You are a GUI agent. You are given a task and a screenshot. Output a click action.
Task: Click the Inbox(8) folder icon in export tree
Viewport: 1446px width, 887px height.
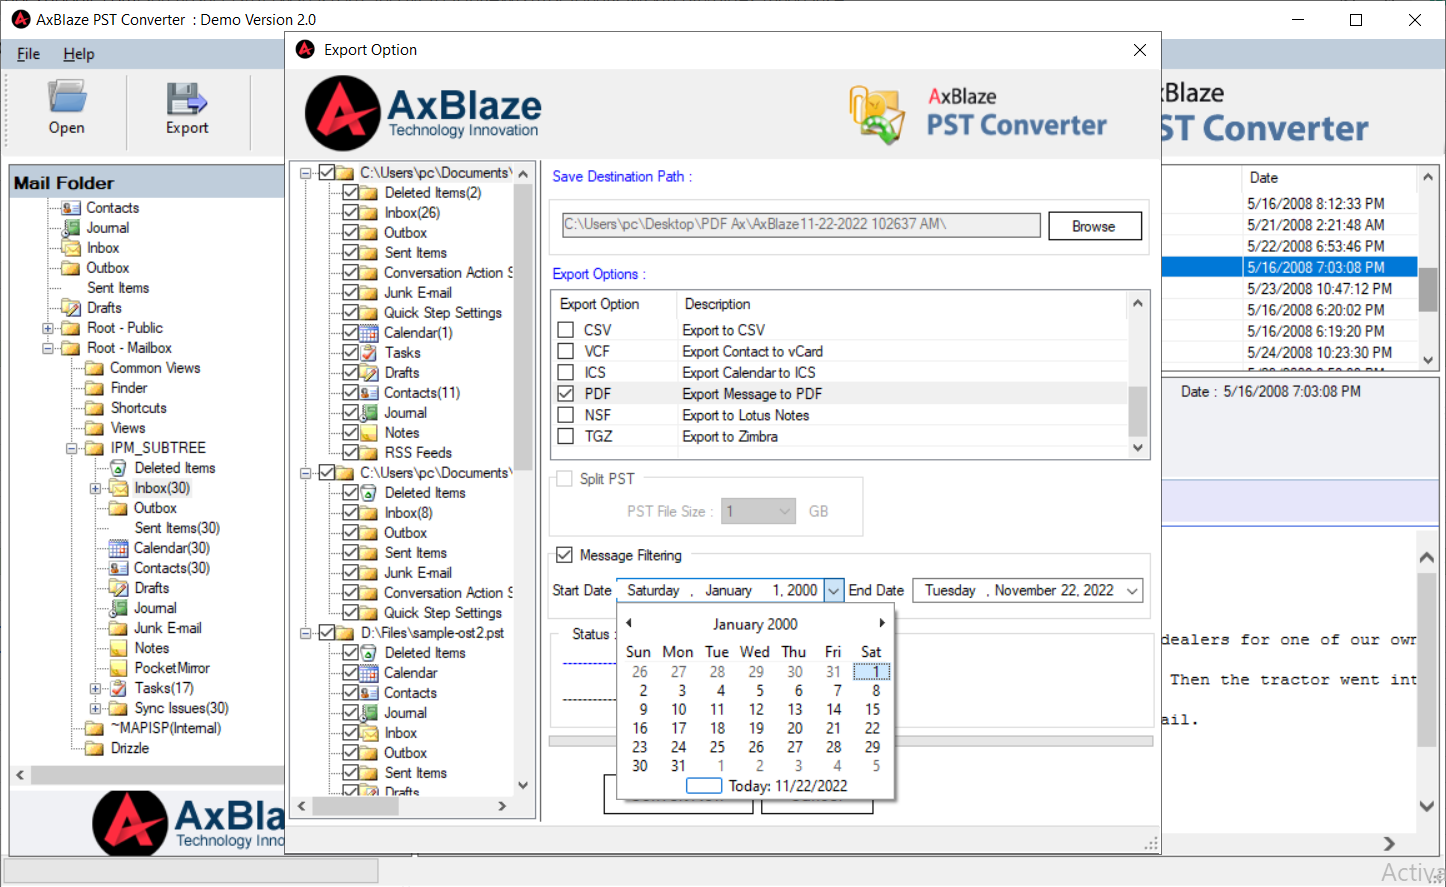(x=369, y=513)
